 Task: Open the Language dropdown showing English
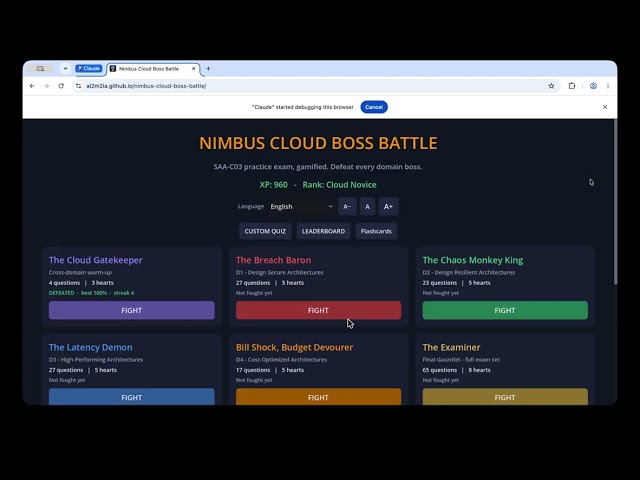(301, 207)
